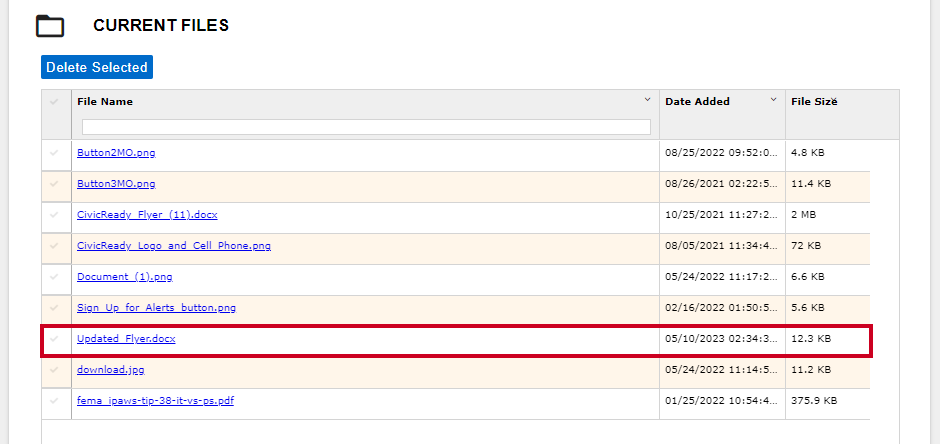Toggle the select-all checkmark in header
The width and height of the screenshot is (940, 444).
pyautogui.click(x=54, y=102)
